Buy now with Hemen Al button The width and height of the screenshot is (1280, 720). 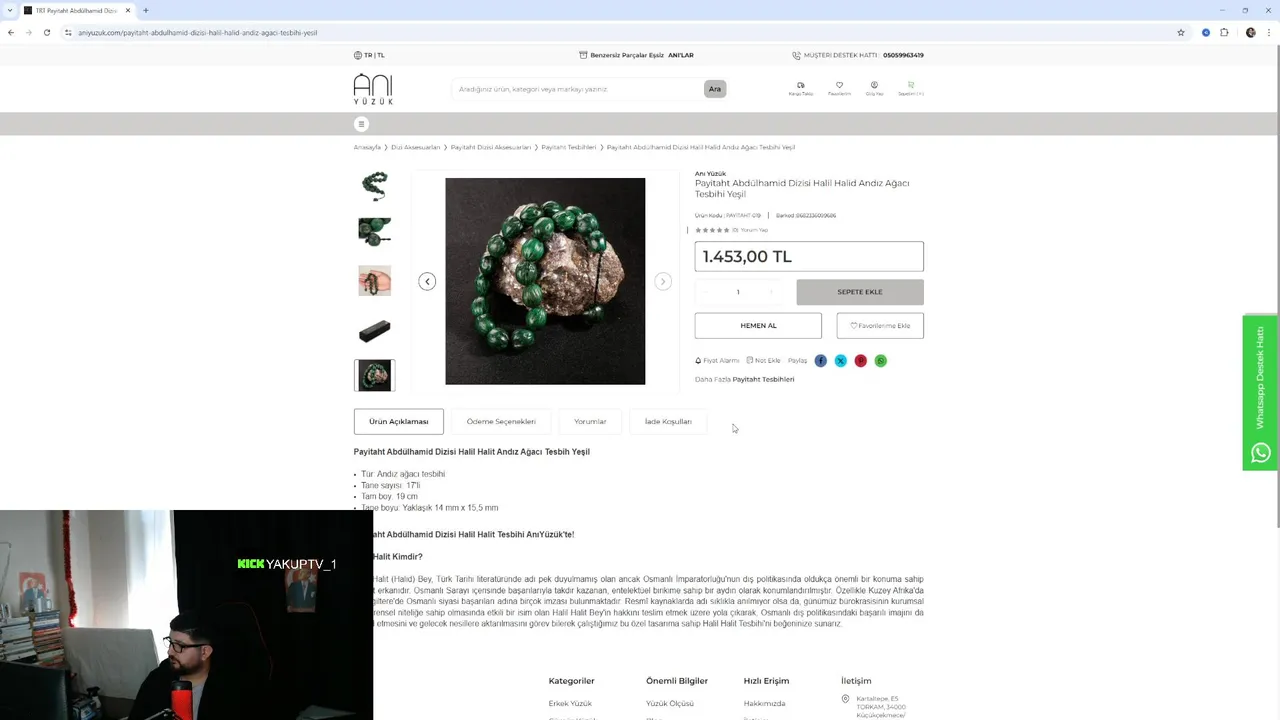[x=758, y=326]
